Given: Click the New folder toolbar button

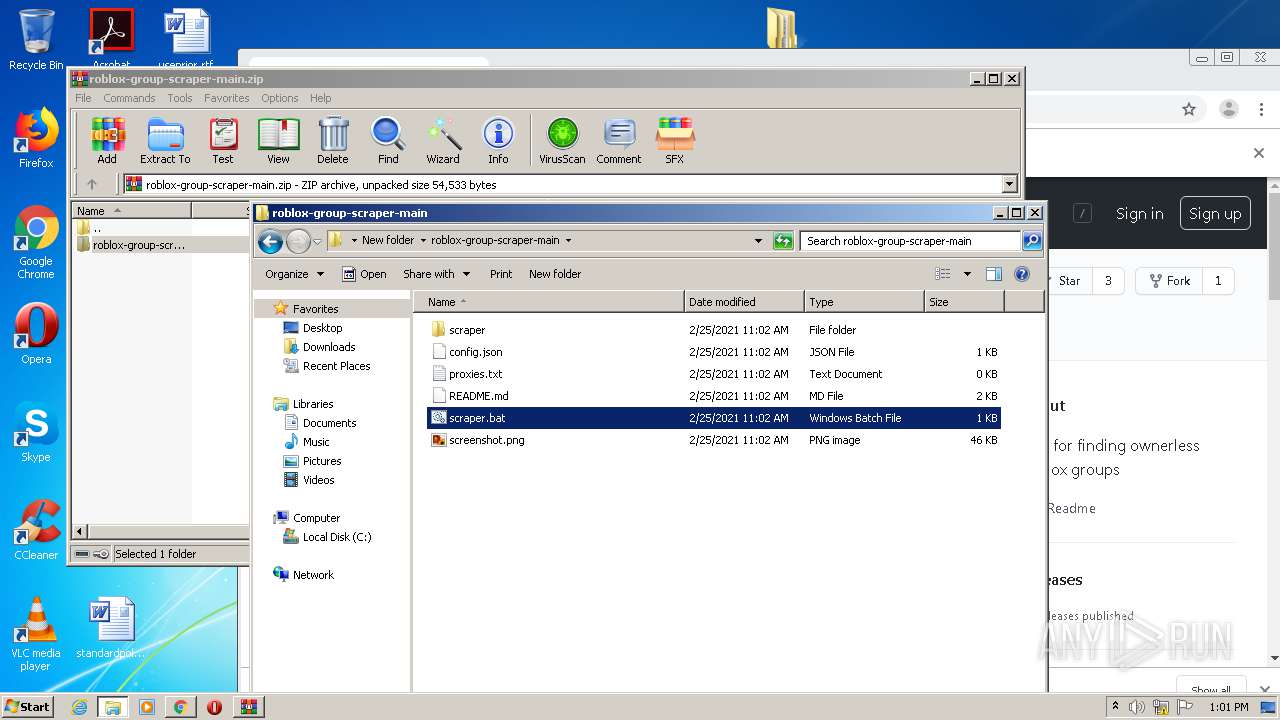Looking at the screenshot, I should point(555,274).
